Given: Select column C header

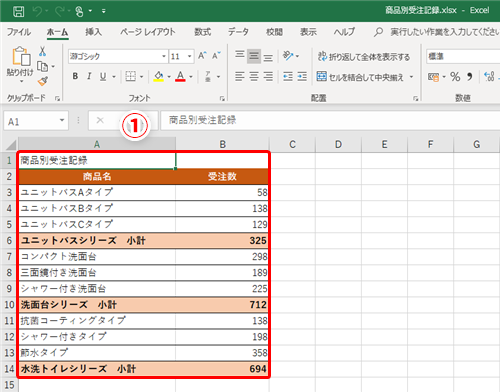Looking at the screenshot, I should point(292,144).
